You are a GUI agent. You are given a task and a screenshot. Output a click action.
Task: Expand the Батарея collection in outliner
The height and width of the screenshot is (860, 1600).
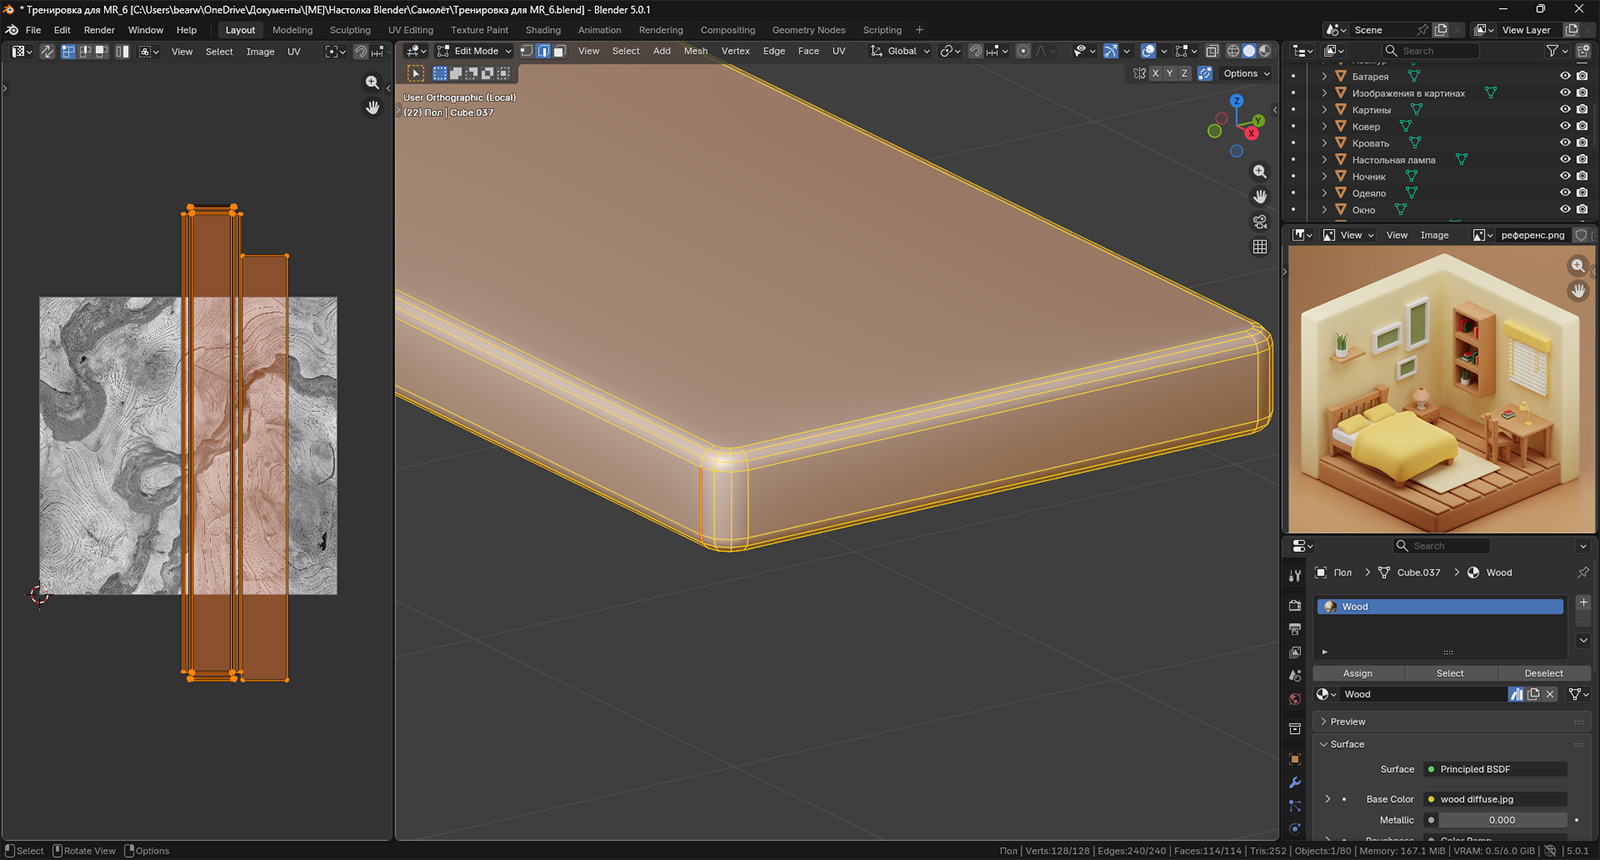click(x=1325, y=76)
